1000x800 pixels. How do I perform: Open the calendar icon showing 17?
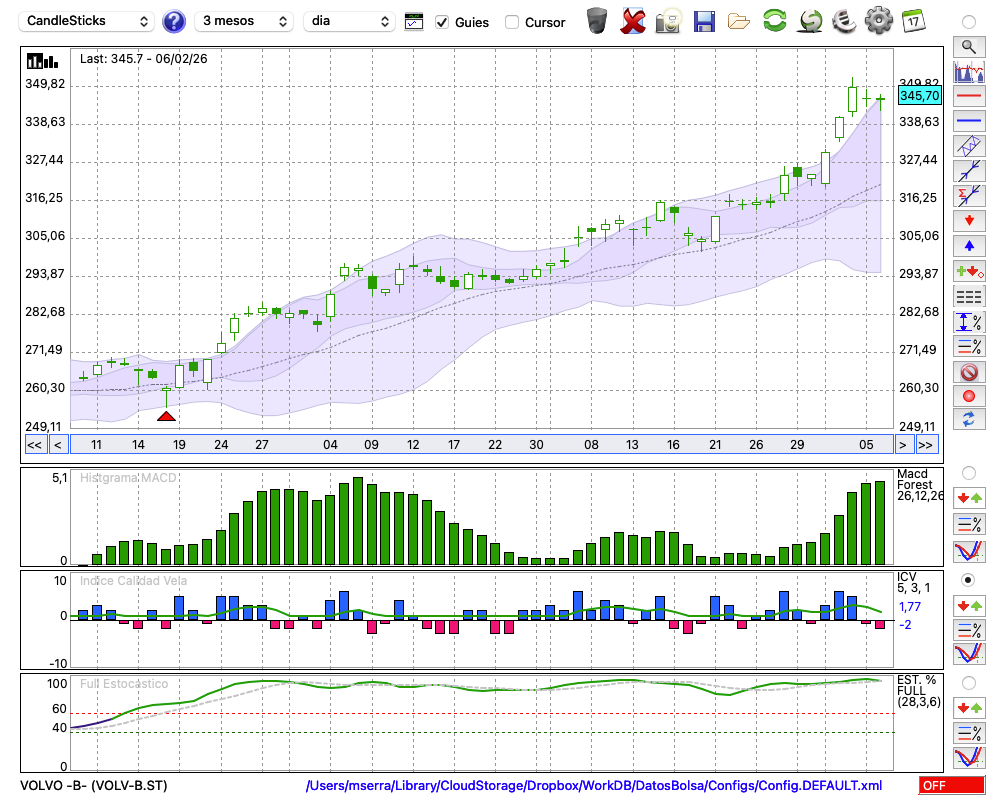click(x=912, y=21)
